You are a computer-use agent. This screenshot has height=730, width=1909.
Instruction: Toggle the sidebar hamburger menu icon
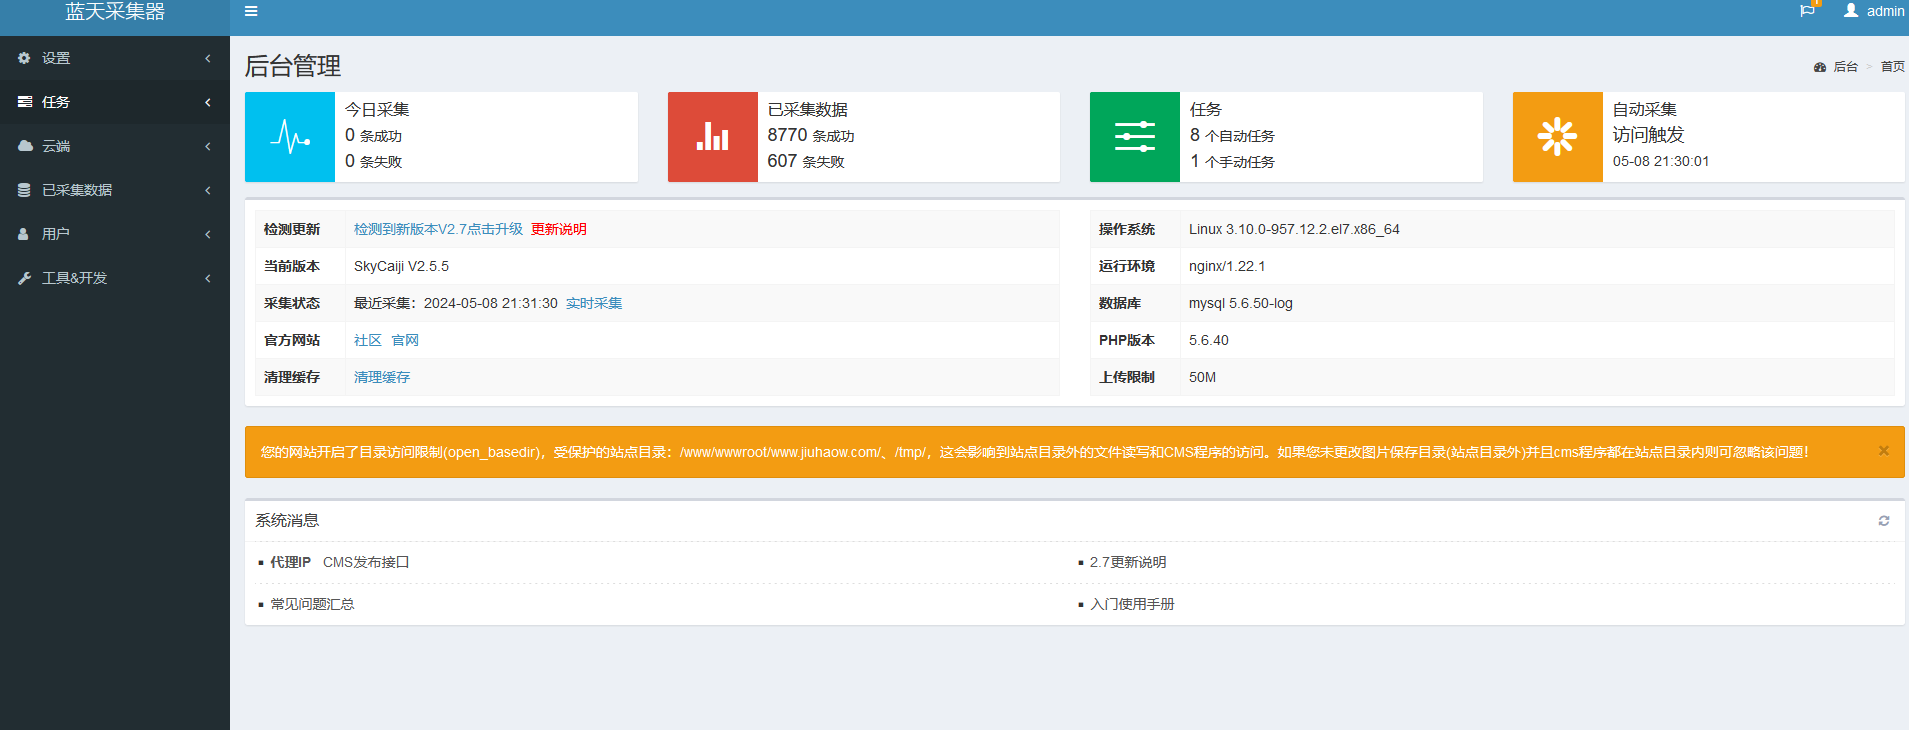click(251, 11)
